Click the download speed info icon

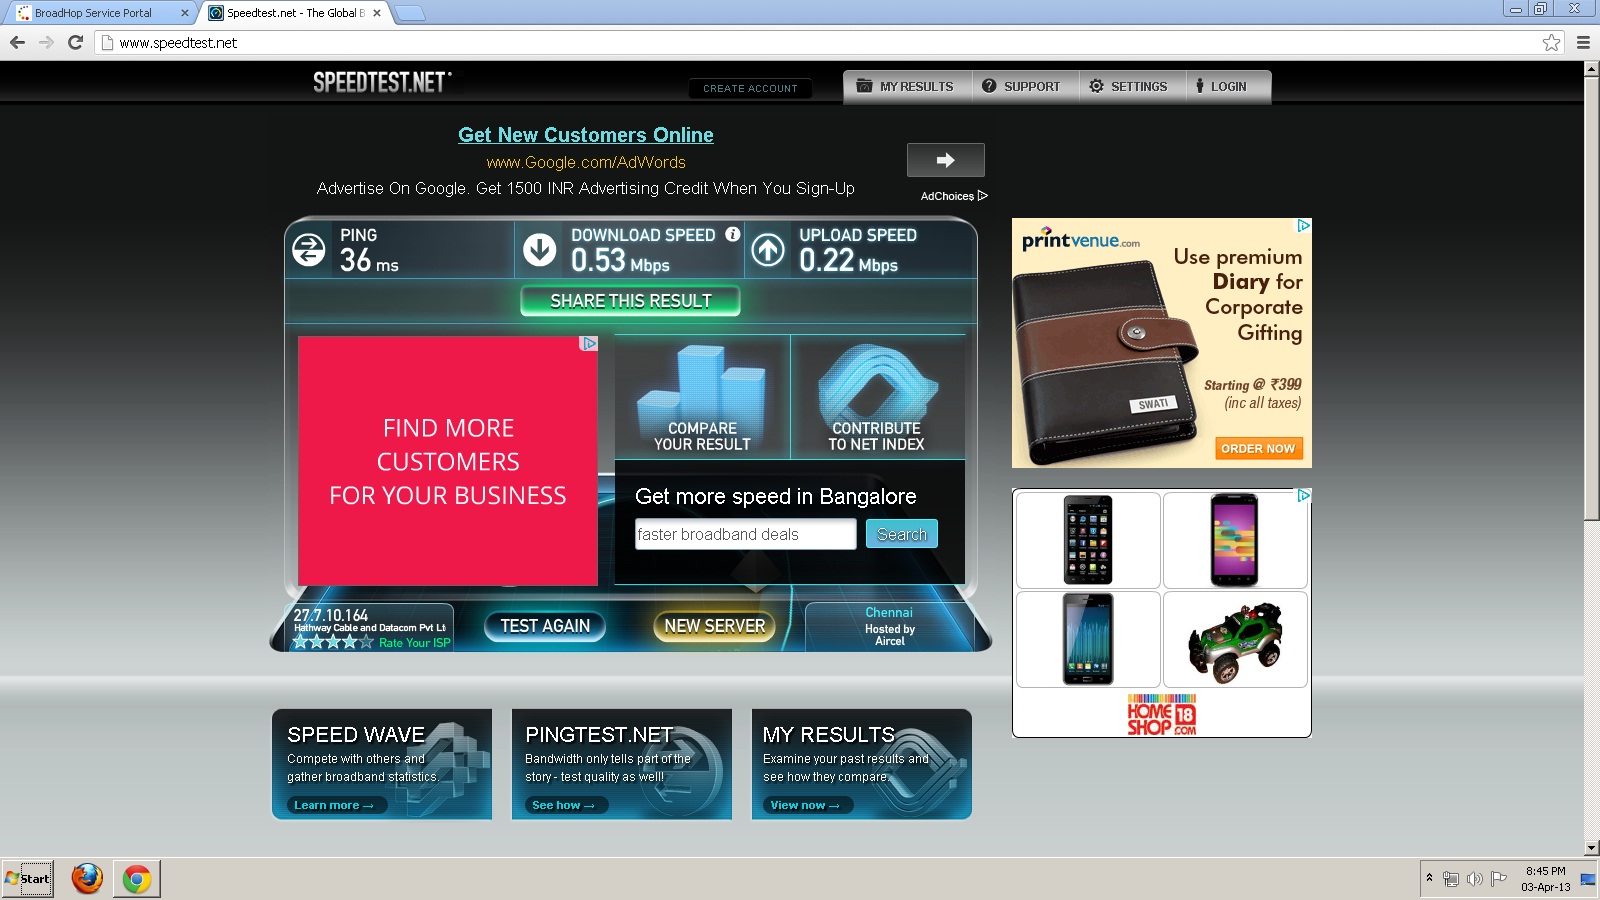pos(733,234)
